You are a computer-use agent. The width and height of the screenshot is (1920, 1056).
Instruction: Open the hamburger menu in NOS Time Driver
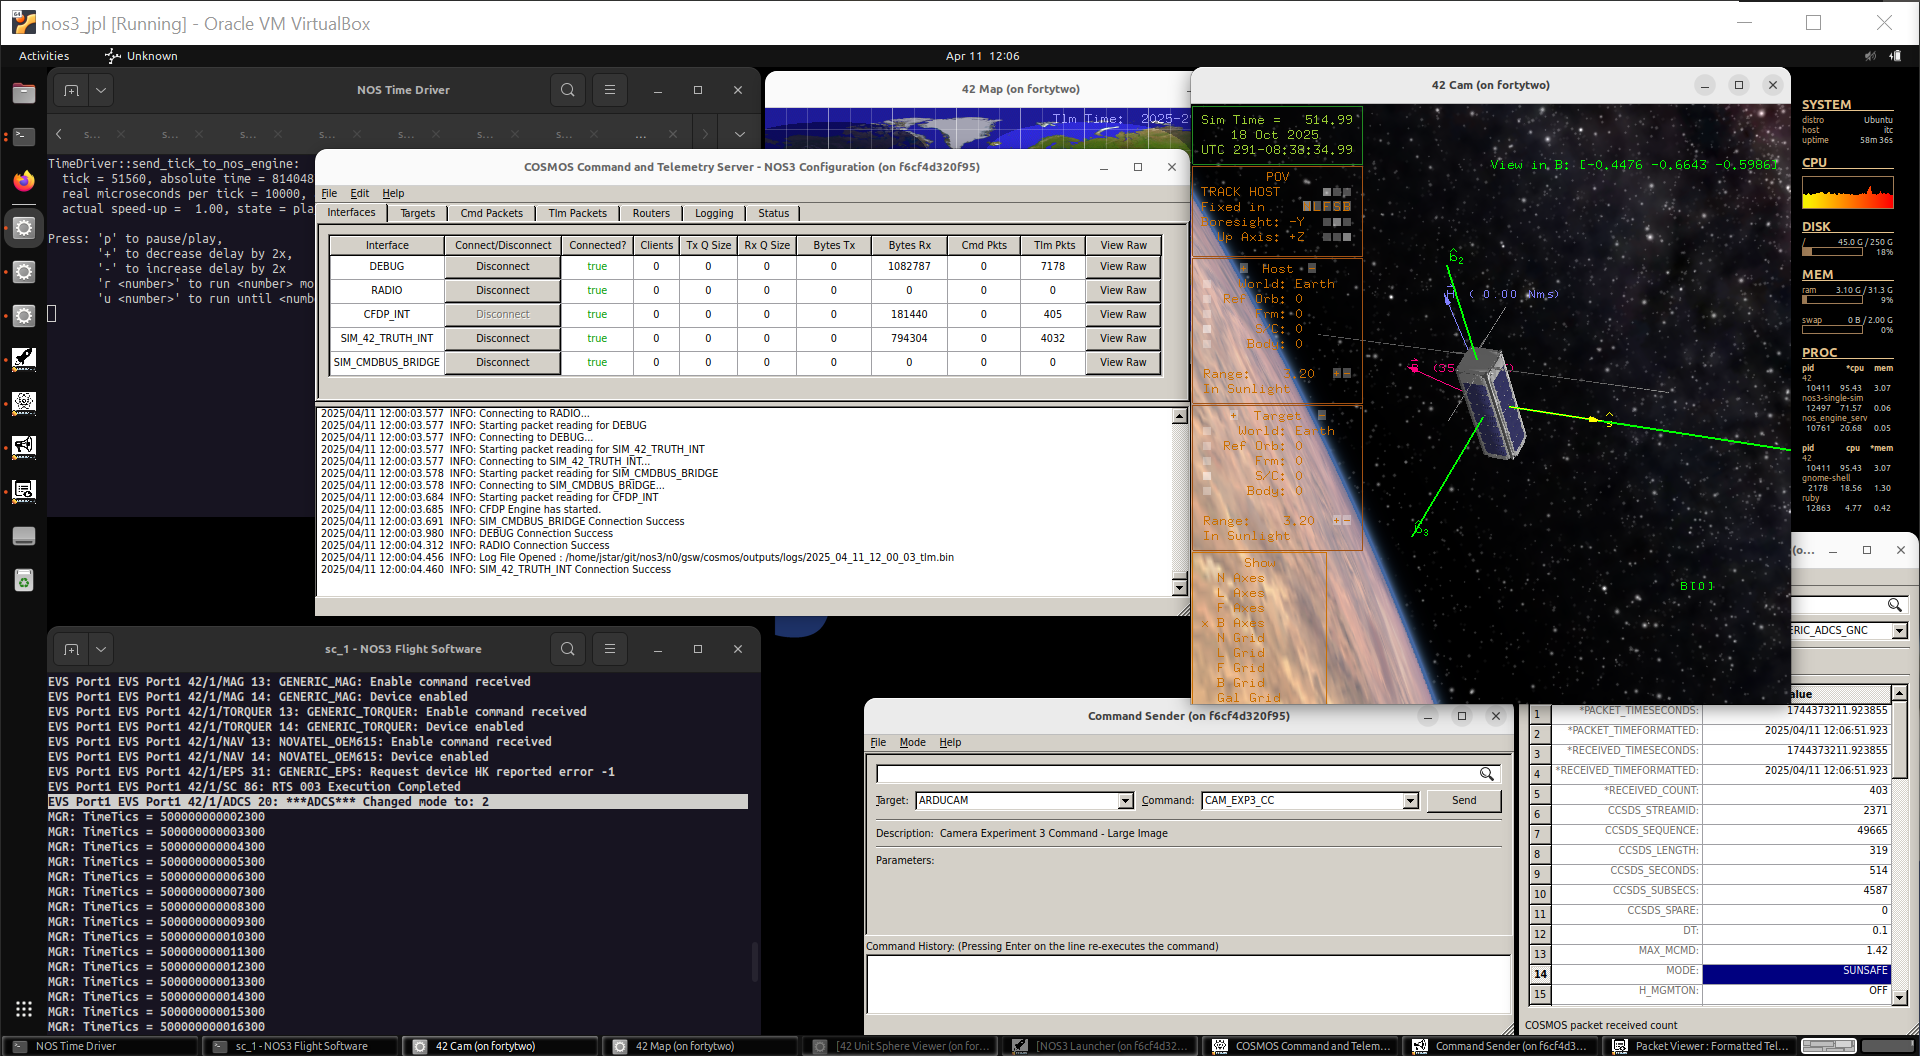(610, 90)
